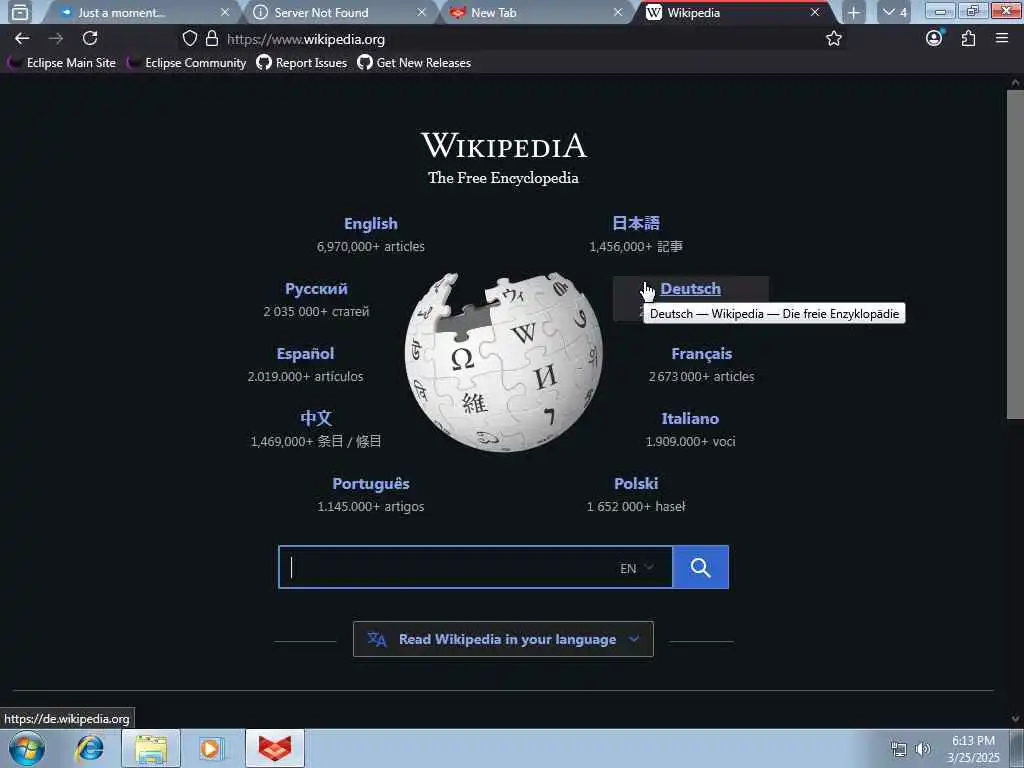This screenshot has height=768, width=1024.
Task: Open the taskbar clock showing 6:13 PM
Action: click(973, 748)
